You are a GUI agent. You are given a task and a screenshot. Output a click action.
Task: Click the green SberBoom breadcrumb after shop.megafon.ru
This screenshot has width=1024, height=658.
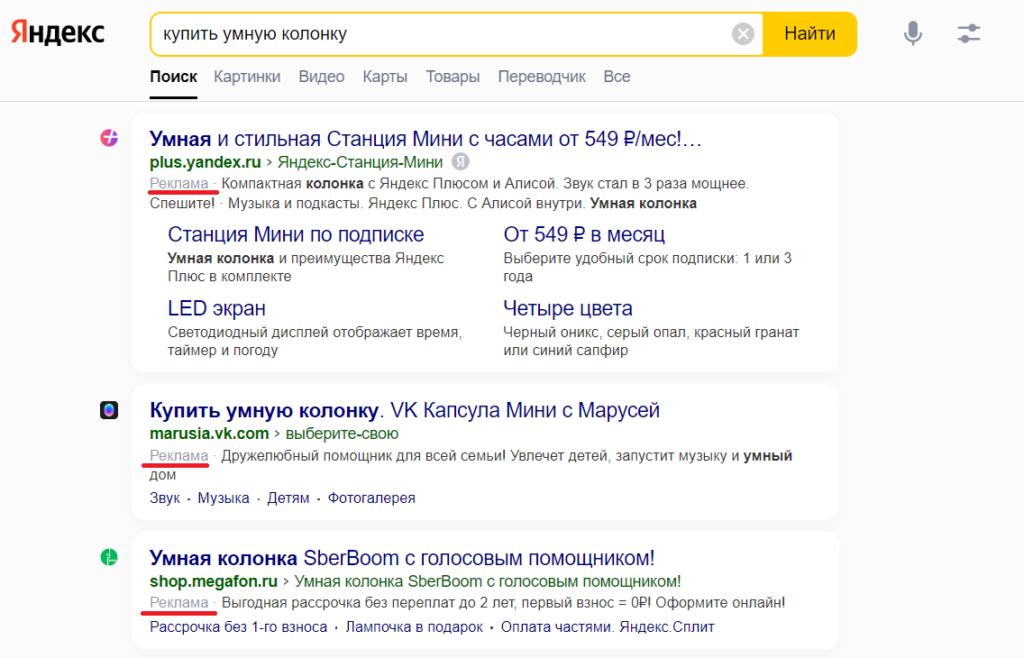[x=487, y=581]
